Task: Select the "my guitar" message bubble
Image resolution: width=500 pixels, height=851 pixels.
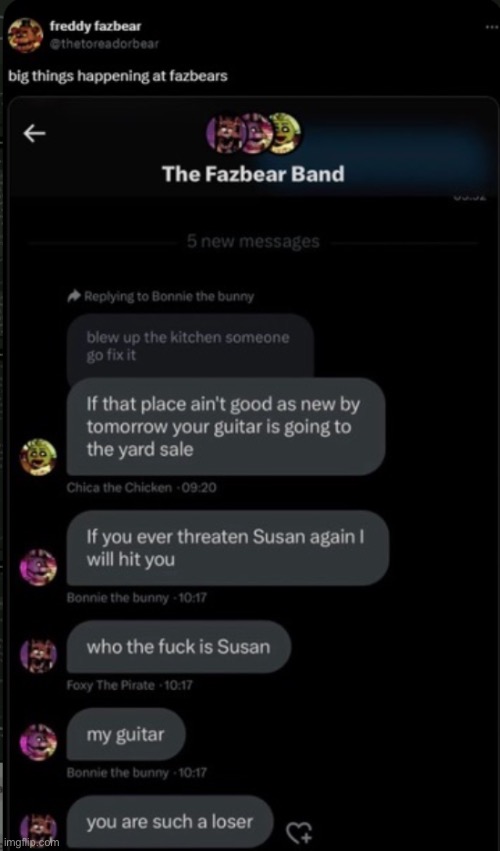Action: tap(126, 735)
